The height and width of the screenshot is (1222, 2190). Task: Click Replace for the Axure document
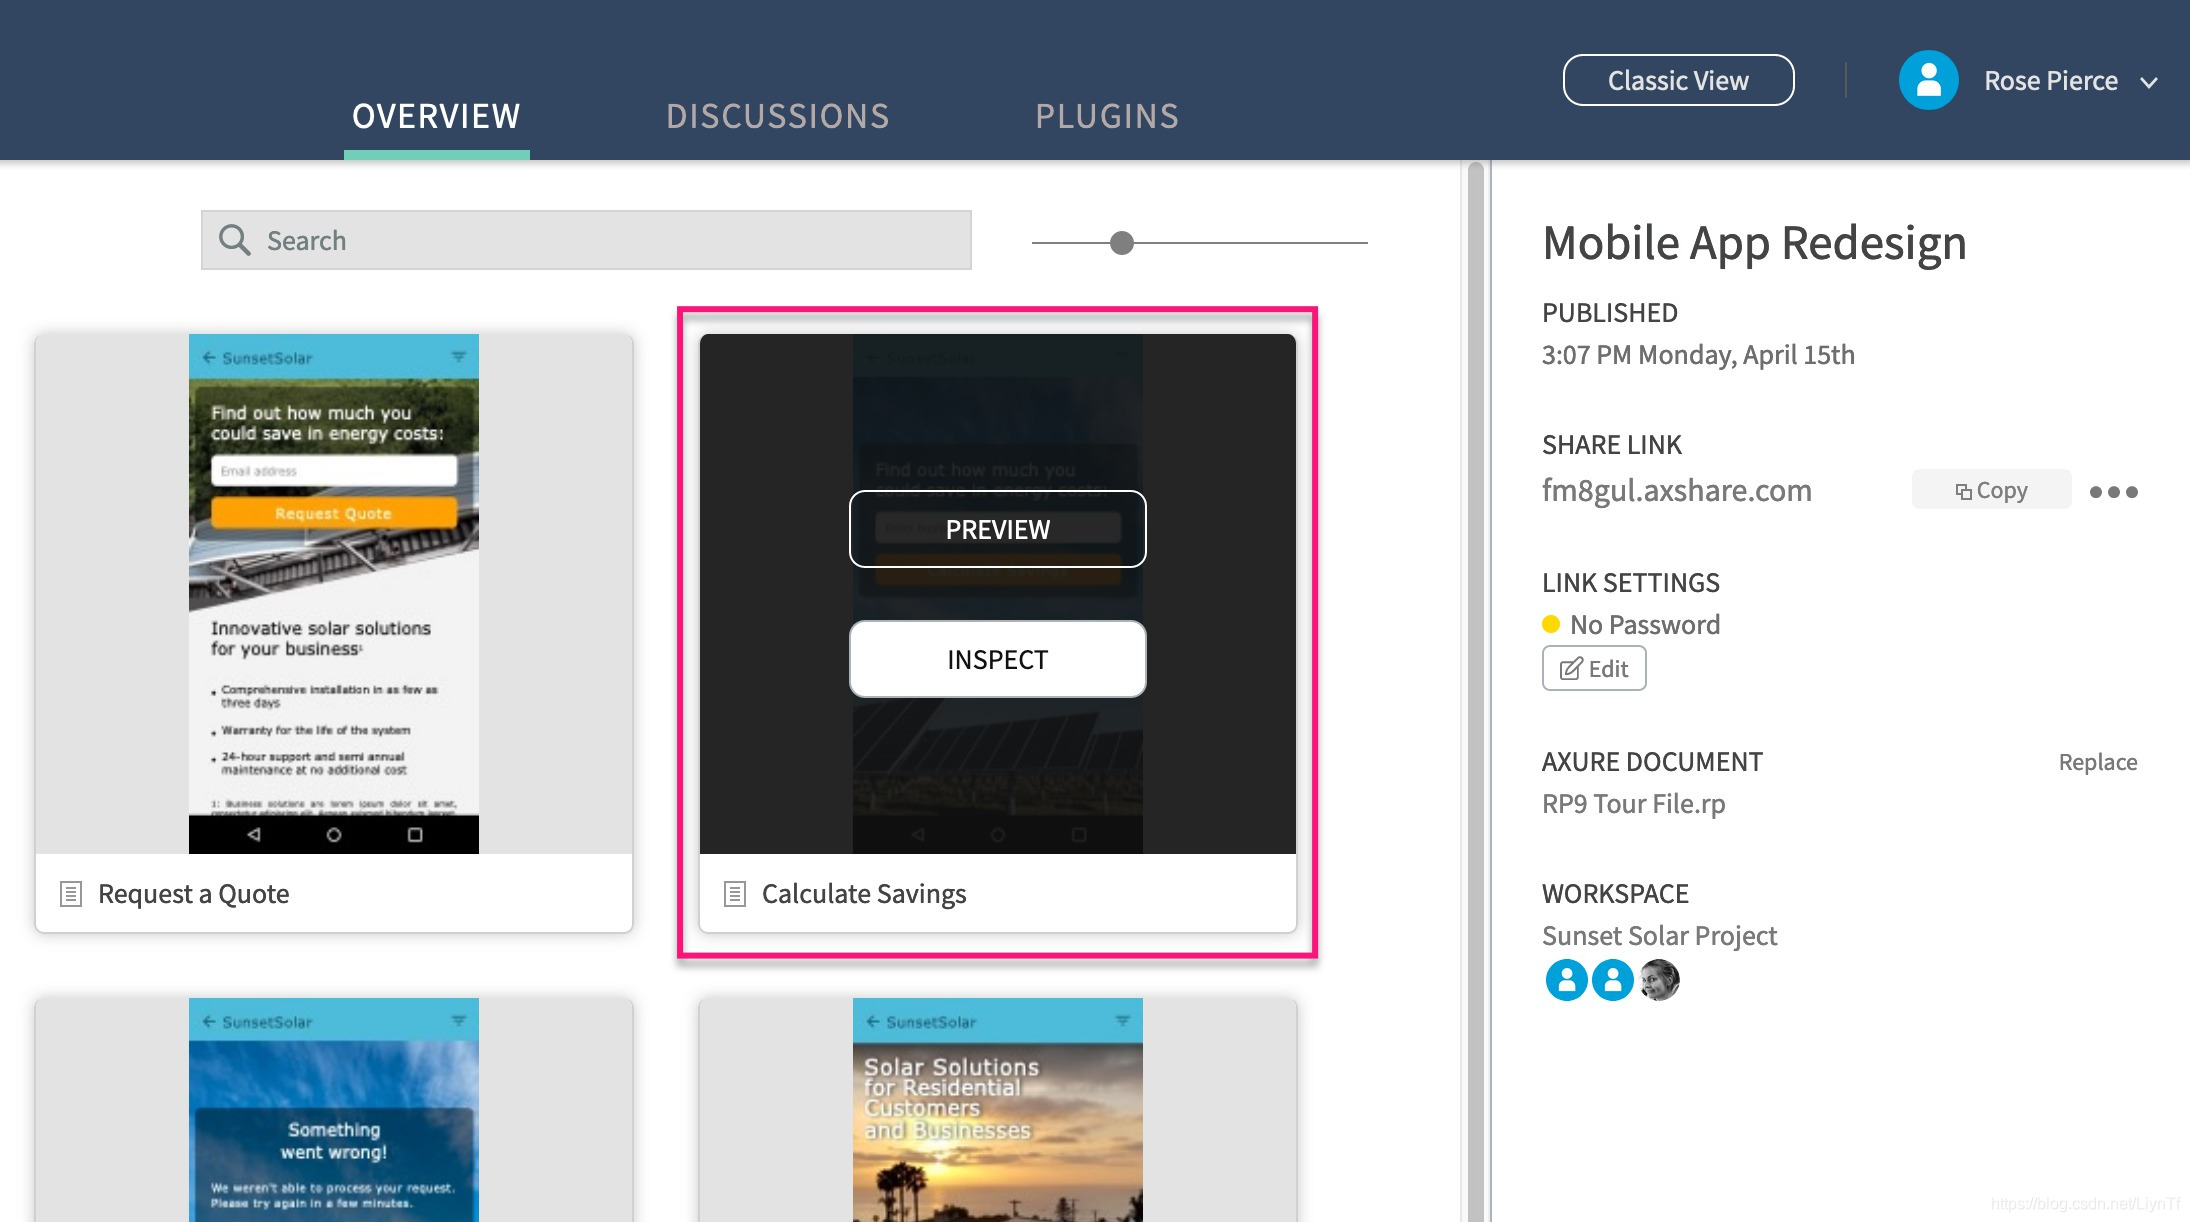[x=2097, y=762]
